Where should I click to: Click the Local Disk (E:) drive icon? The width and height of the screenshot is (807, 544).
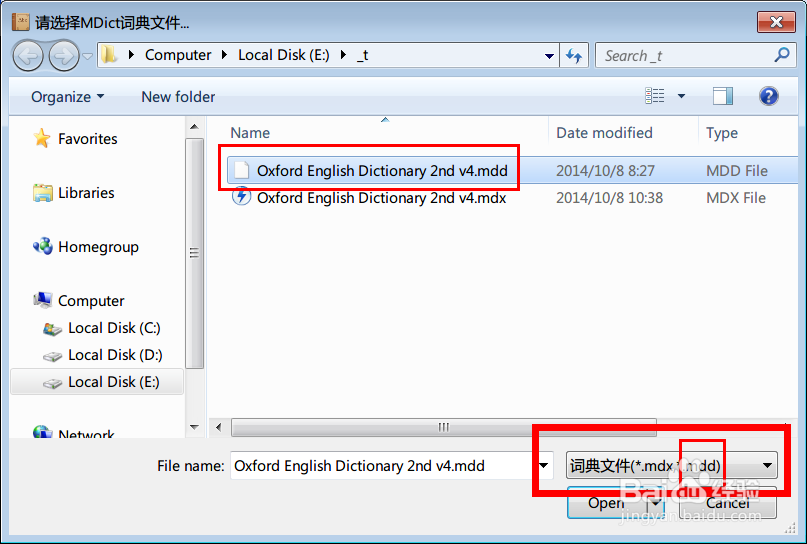pos(52,383)
